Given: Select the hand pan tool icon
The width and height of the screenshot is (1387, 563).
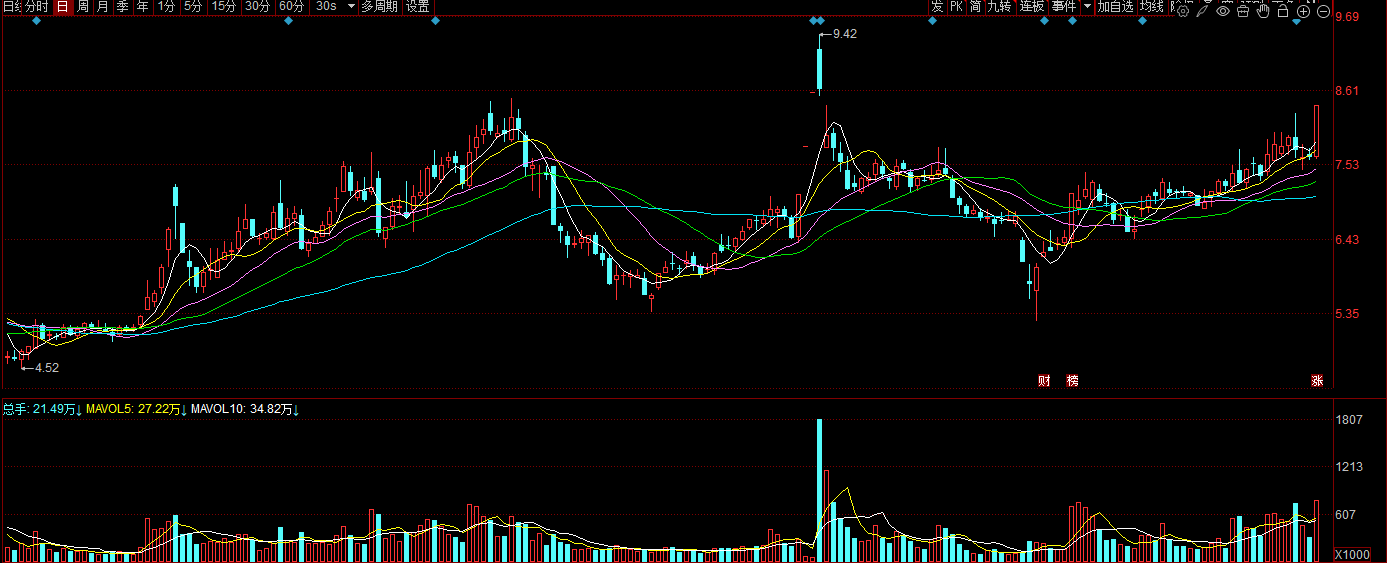Looking at the screenshot, I should pos(1263,11).
